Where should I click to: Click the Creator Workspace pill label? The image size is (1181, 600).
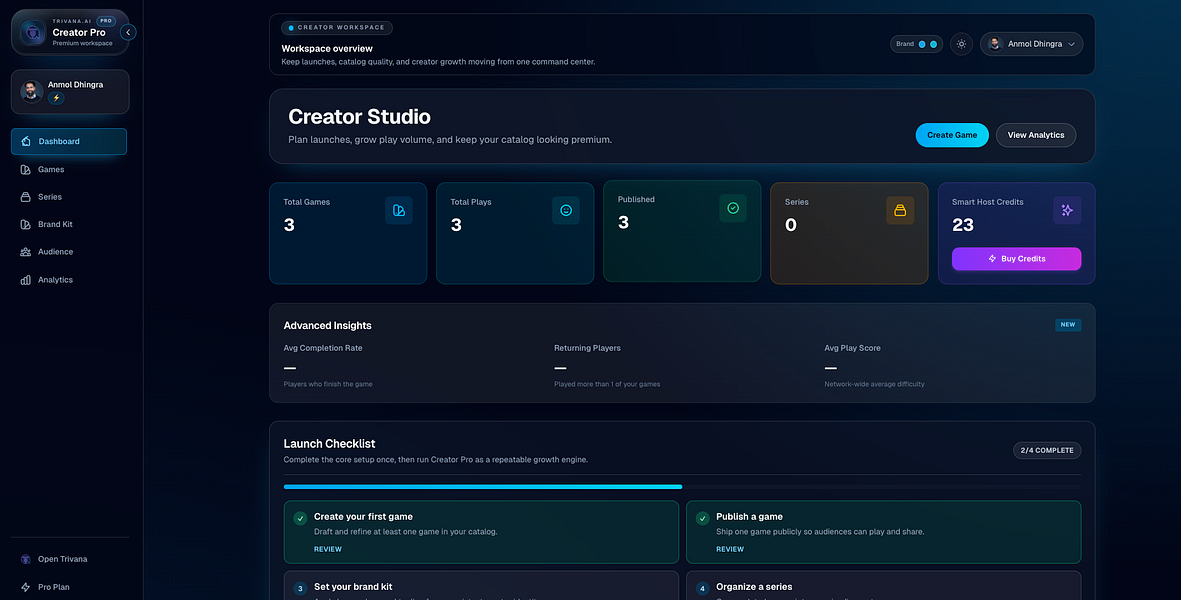pos(337,28)
